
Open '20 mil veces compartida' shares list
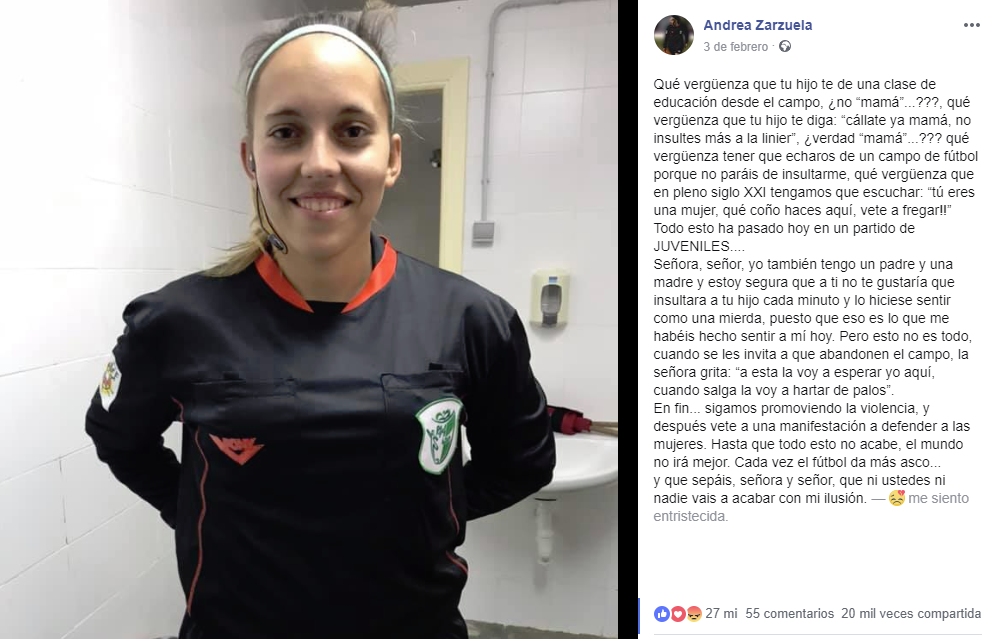click(911, 614)
